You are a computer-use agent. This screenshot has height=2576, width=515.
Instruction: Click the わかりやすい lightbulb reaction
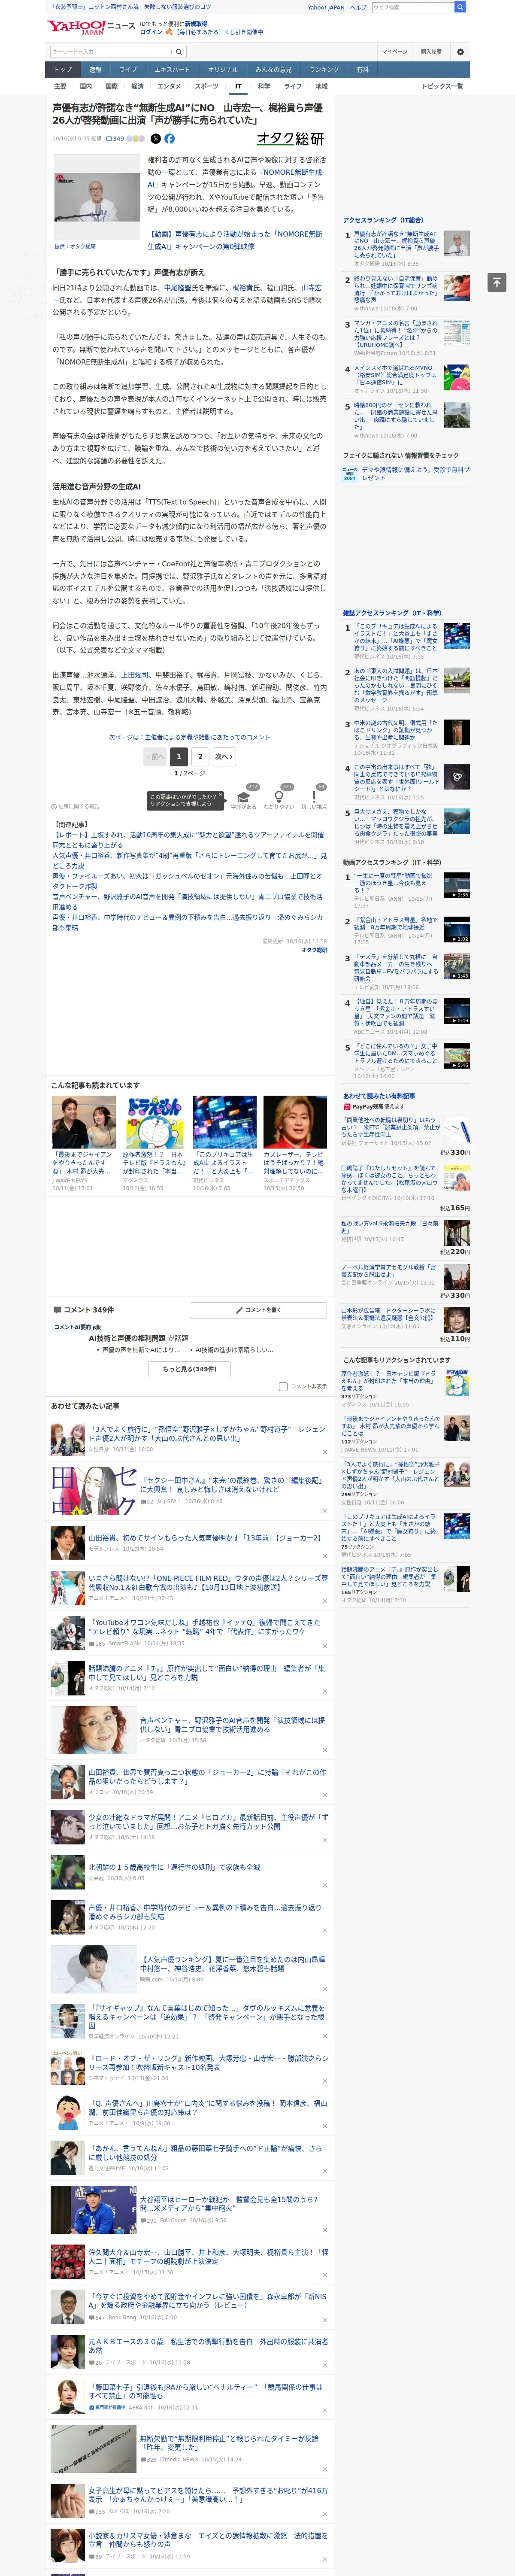click(279, 797)
